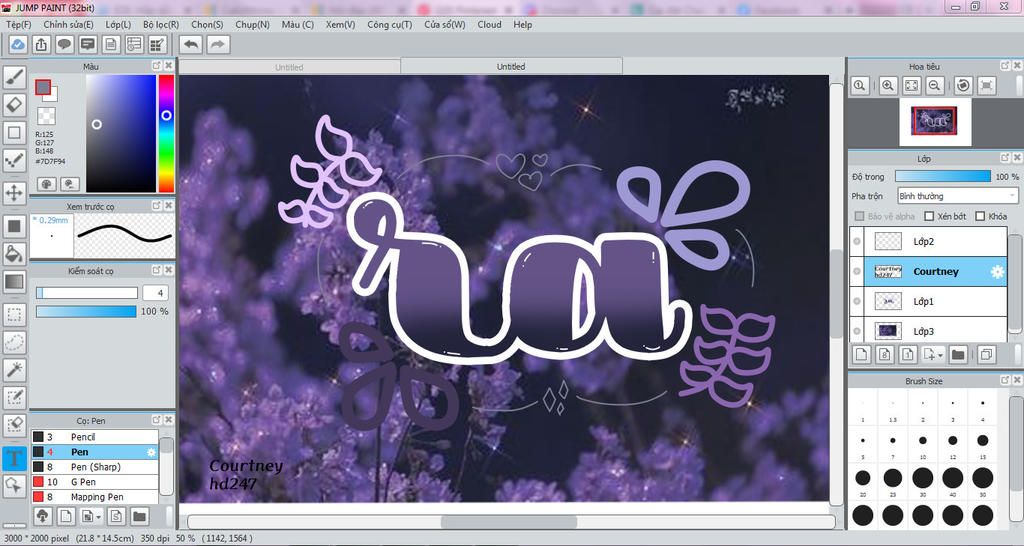Image resolution: width=1024 pixels, height=546 pixels.
Task: Select the Magic Wand tool
Action: (14, 370)
